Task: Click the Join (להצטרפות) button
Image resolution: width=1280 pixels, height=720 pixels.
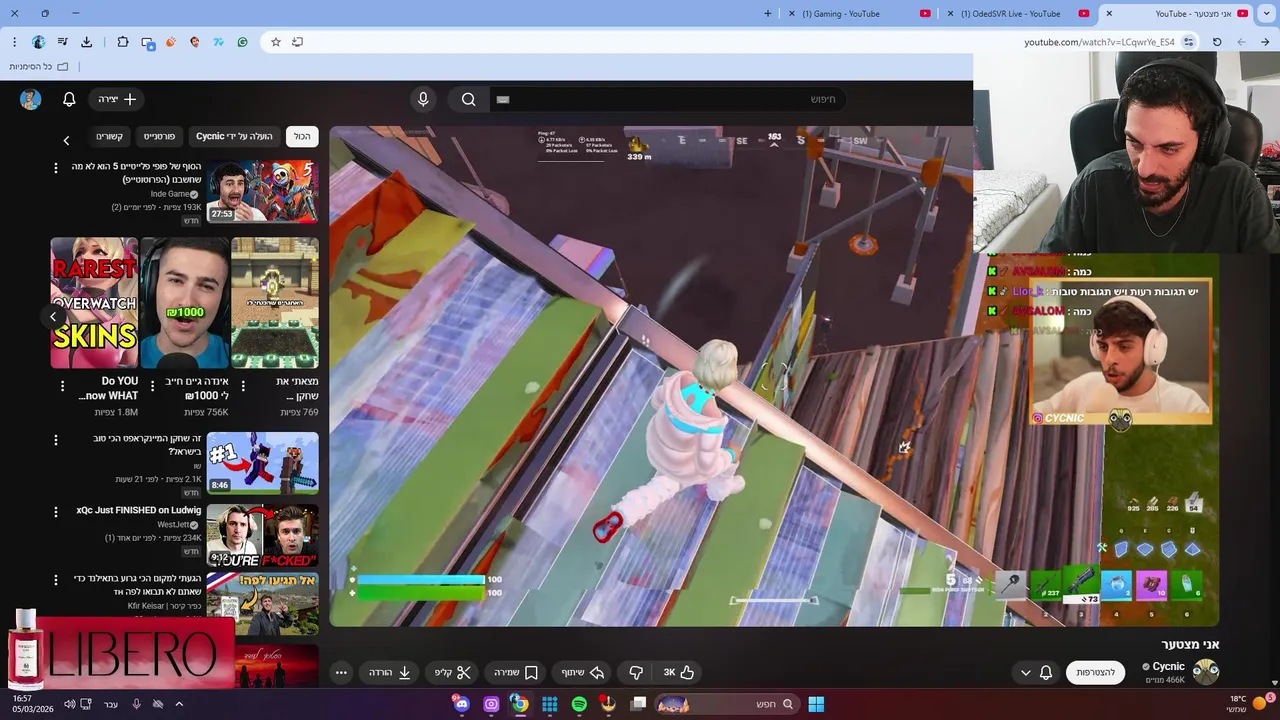Action: click(1096, 673)
